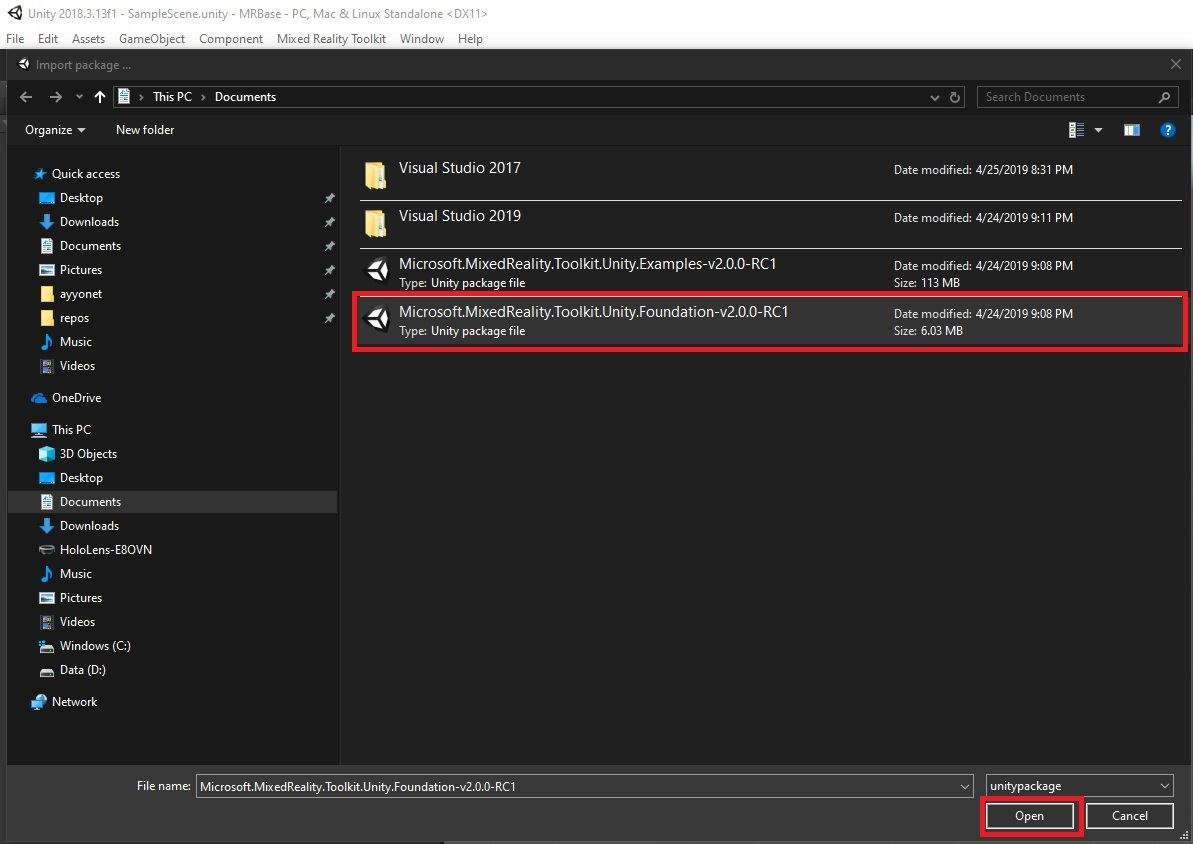The height and width of the screenshot is (844, 1193).
Task: Select Quick access in the sidebar
Action: (x=77, y=174)
